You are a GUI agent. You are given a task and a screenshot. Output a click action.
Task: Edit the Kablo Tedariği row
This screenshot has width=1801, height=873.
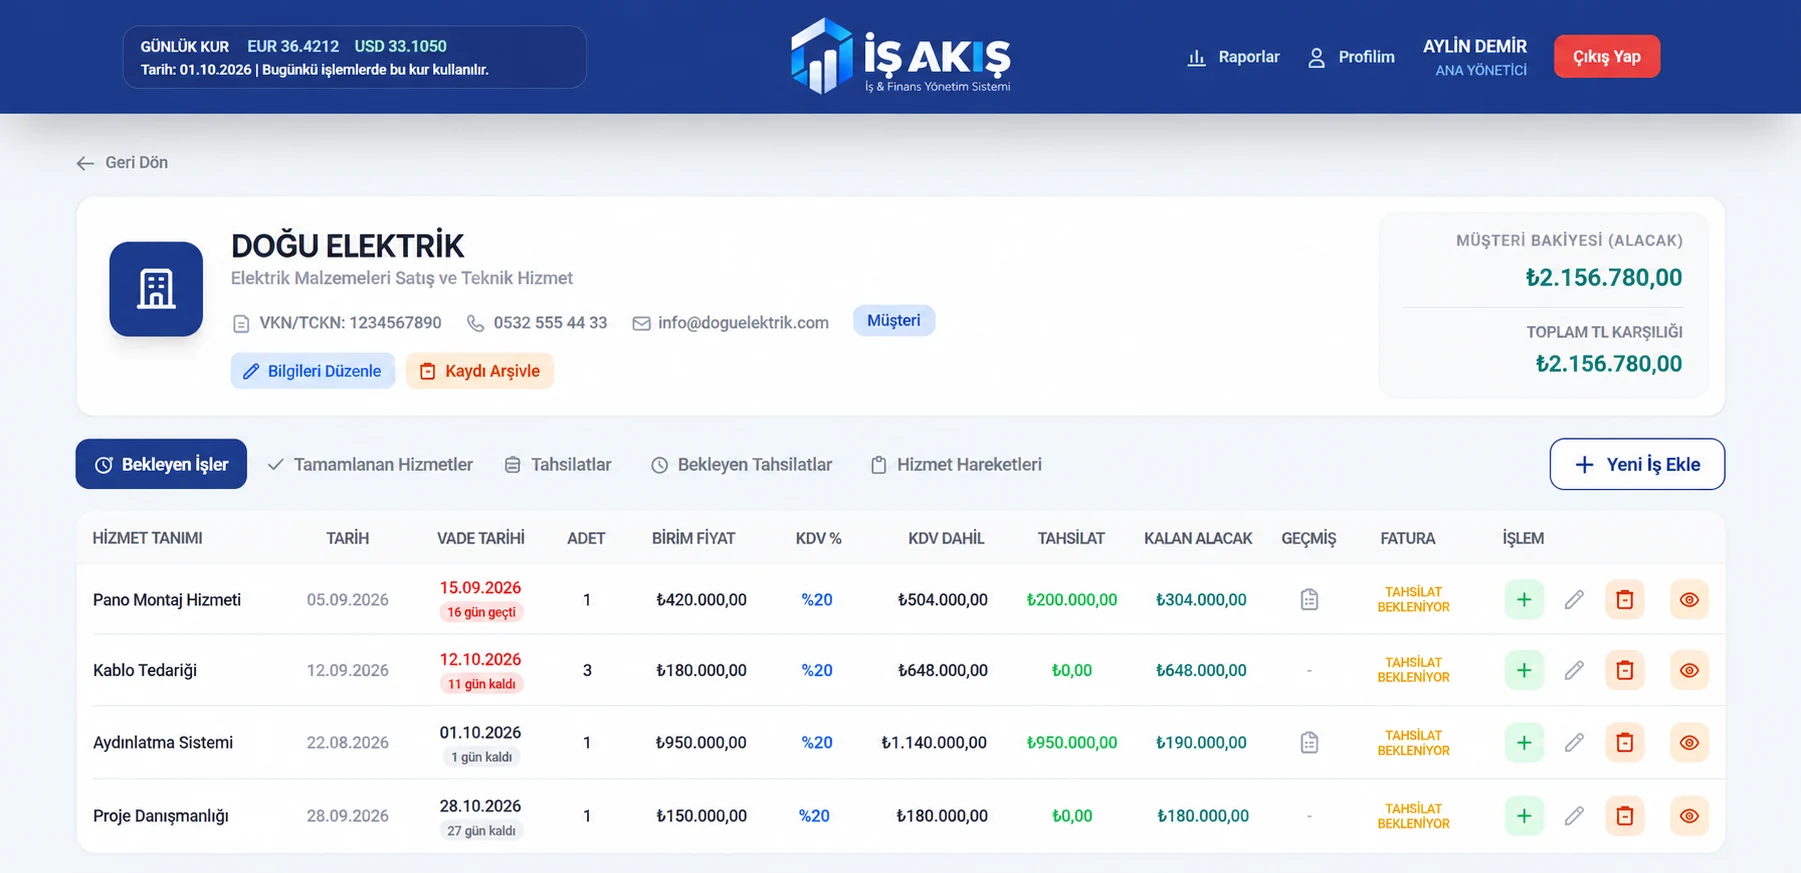[x=1574, y=670]
